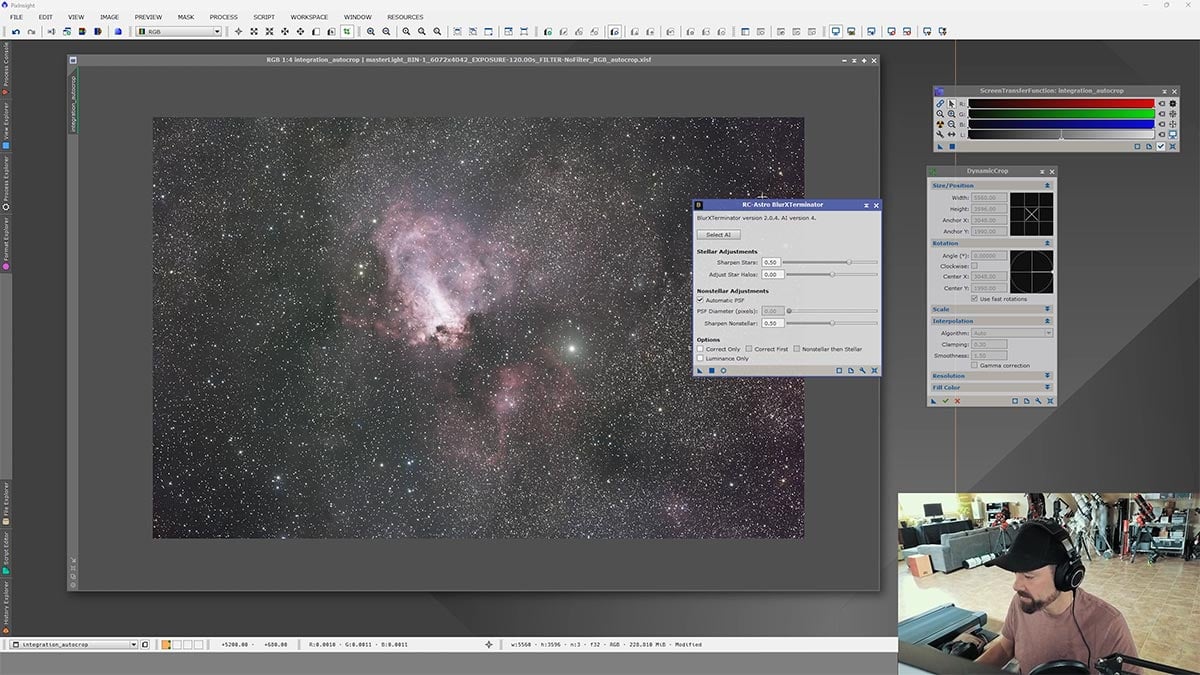Click the Select AI button
This screenshot has height=675, width=1200.
[719, 234]
